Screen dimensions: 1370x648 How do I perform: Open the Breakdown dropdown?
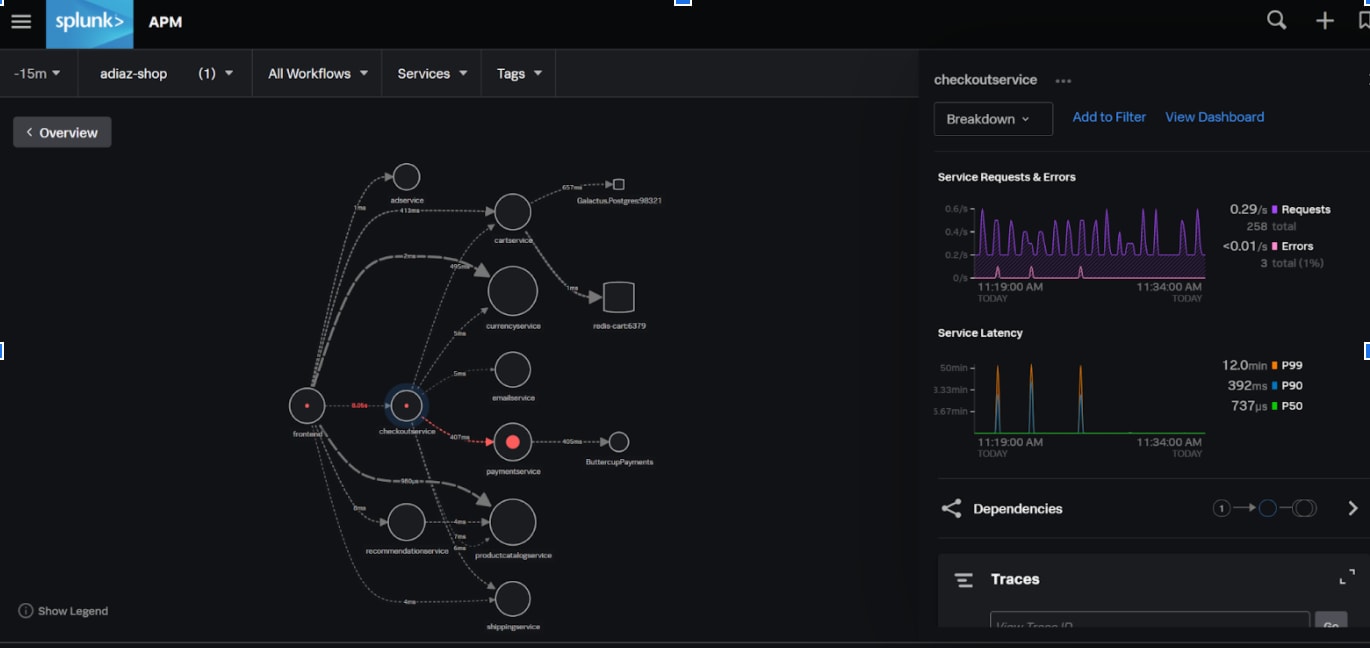pyautogui.click(x=993, y=119)
